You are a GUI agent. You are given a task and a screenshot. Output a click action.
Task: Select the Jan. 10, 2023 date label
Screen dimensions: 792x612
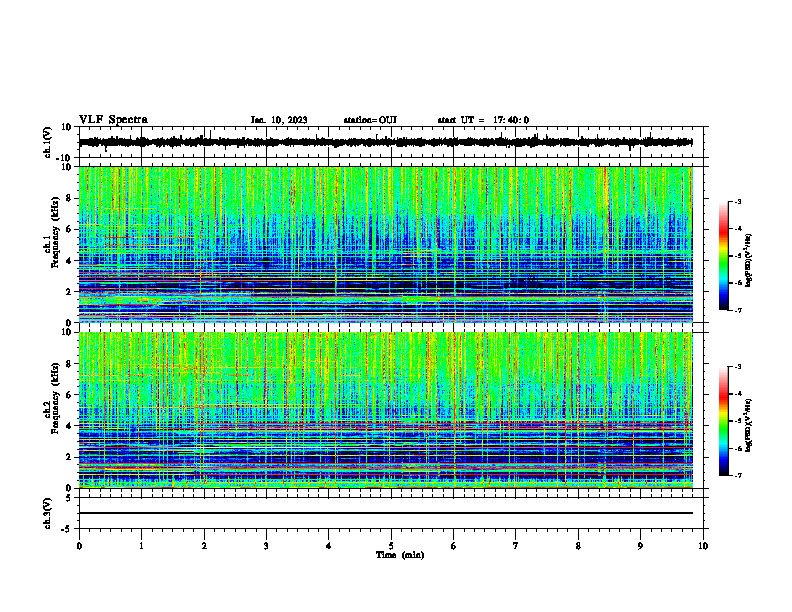(x=279, y=120)
